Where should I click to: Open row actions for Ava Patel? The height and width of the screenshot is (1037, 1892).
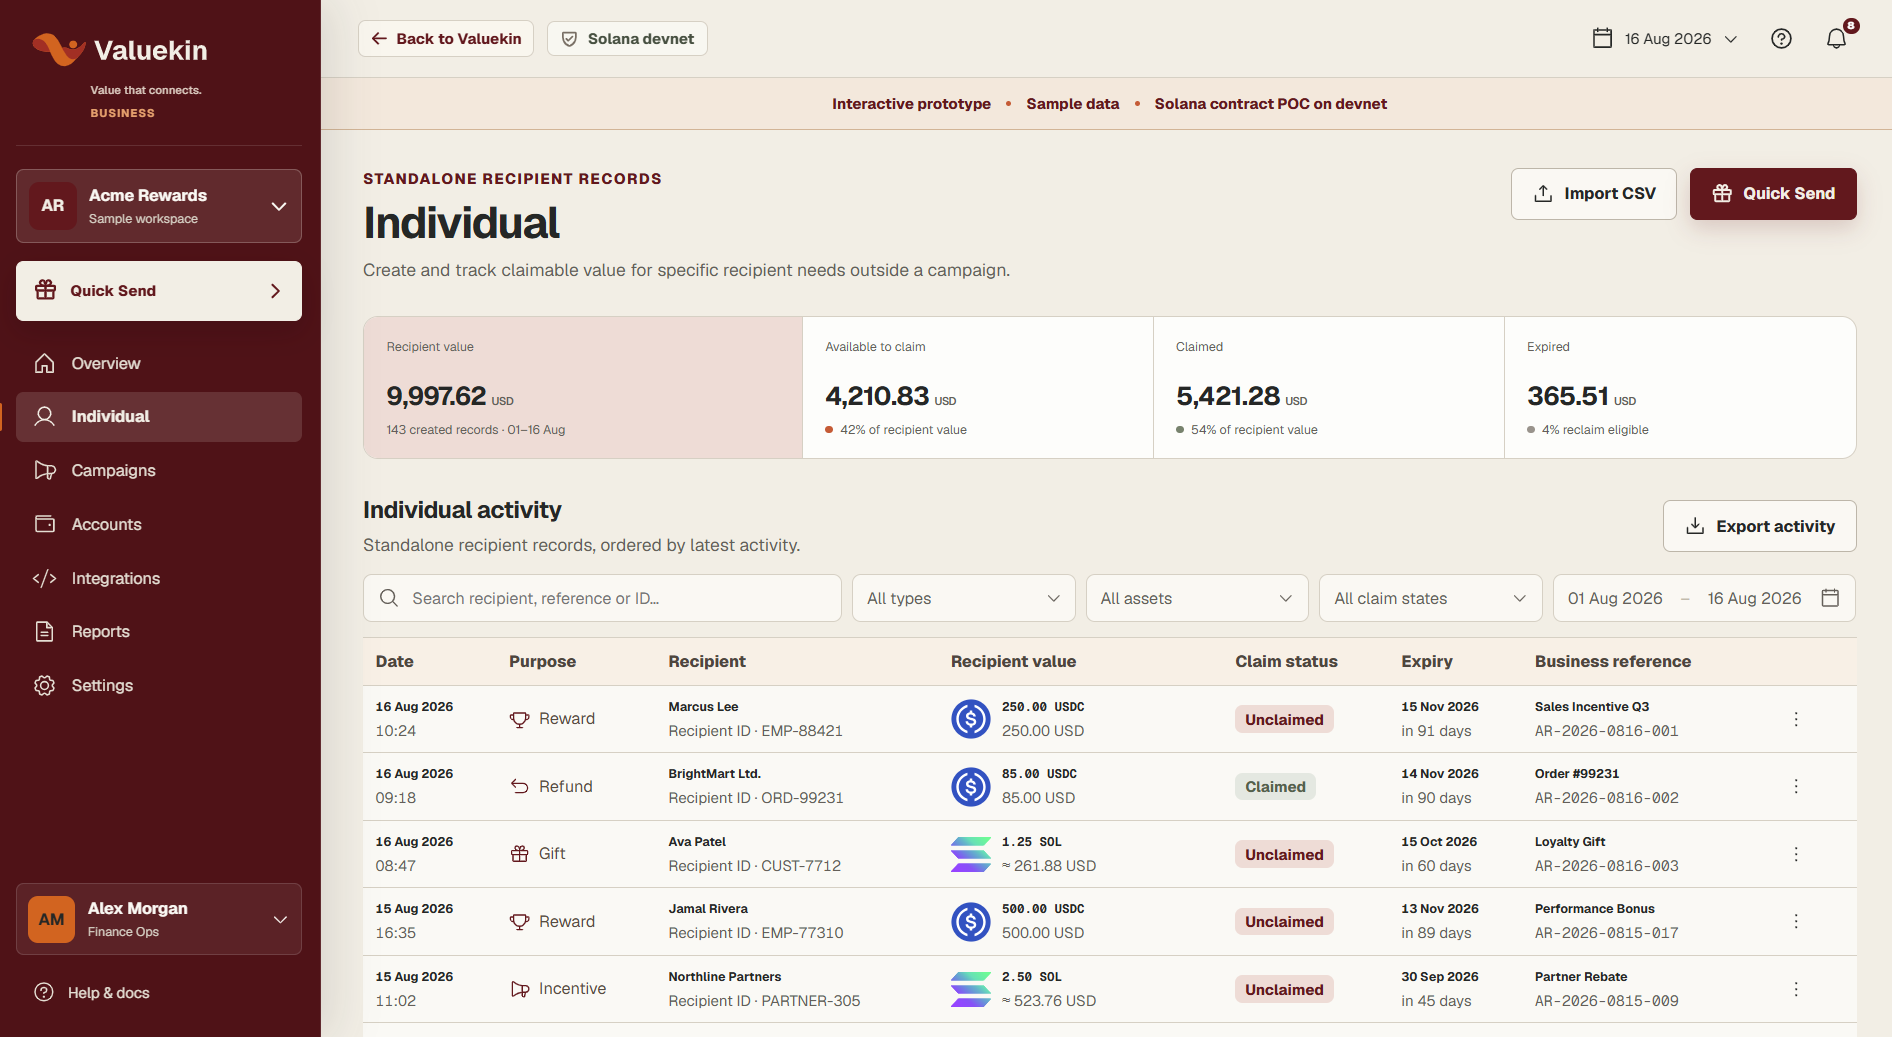1796,854
